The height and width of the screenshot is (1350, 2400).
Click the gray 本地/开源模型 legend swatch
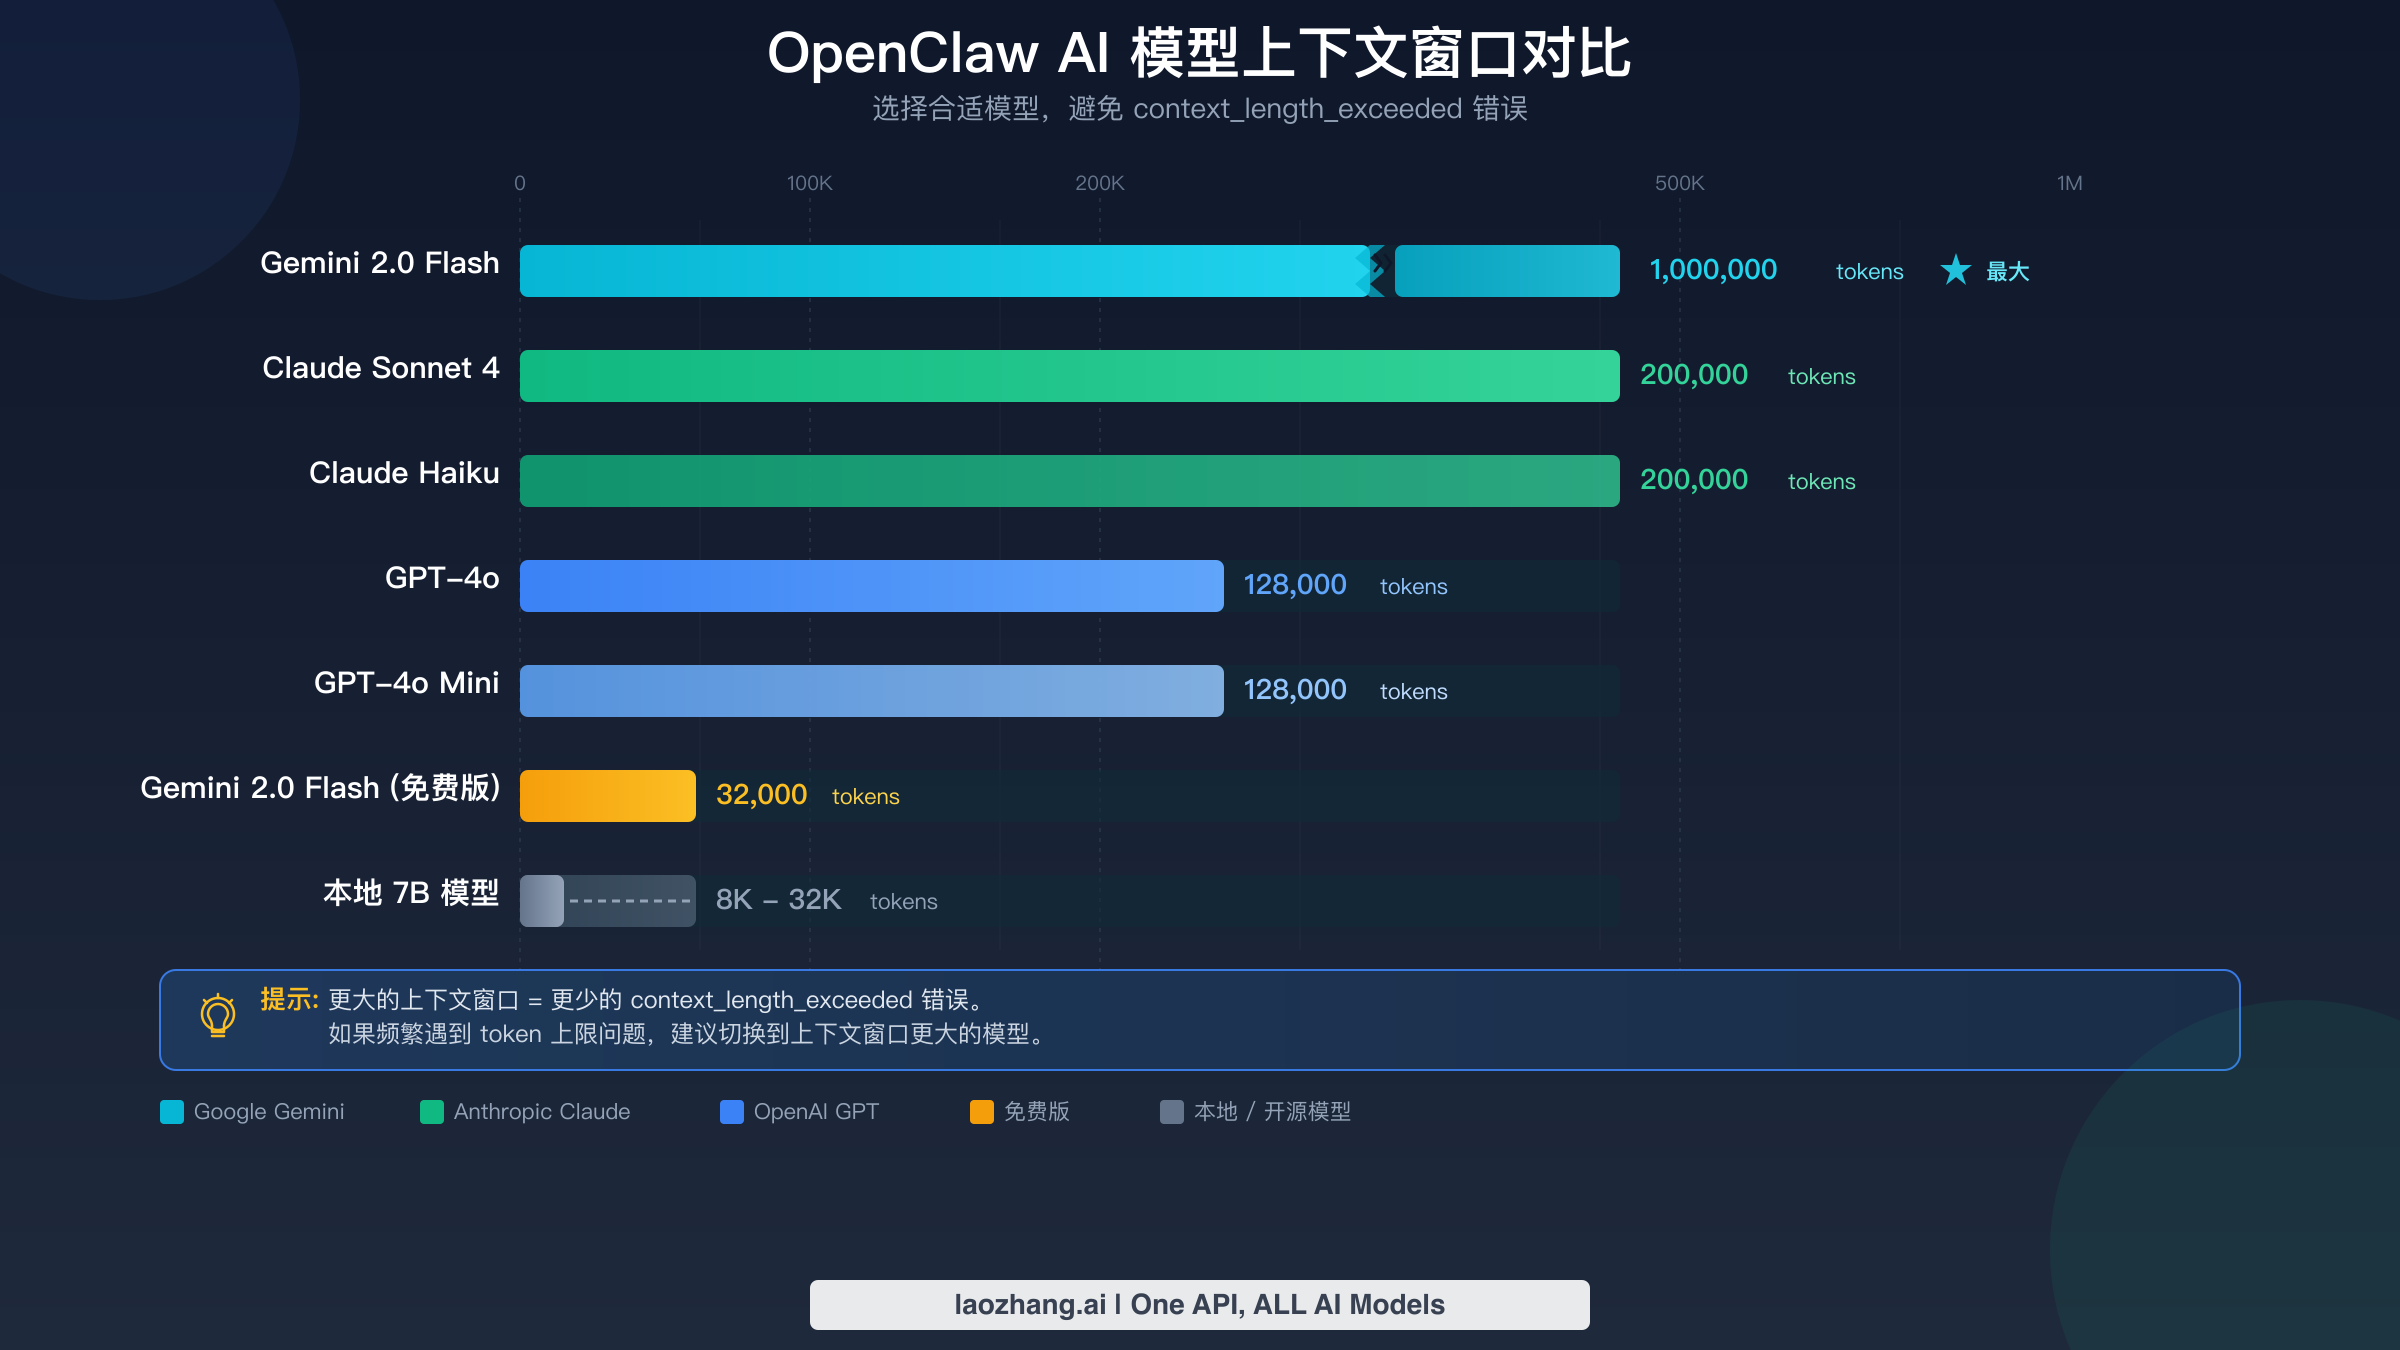(1170, 1112)
